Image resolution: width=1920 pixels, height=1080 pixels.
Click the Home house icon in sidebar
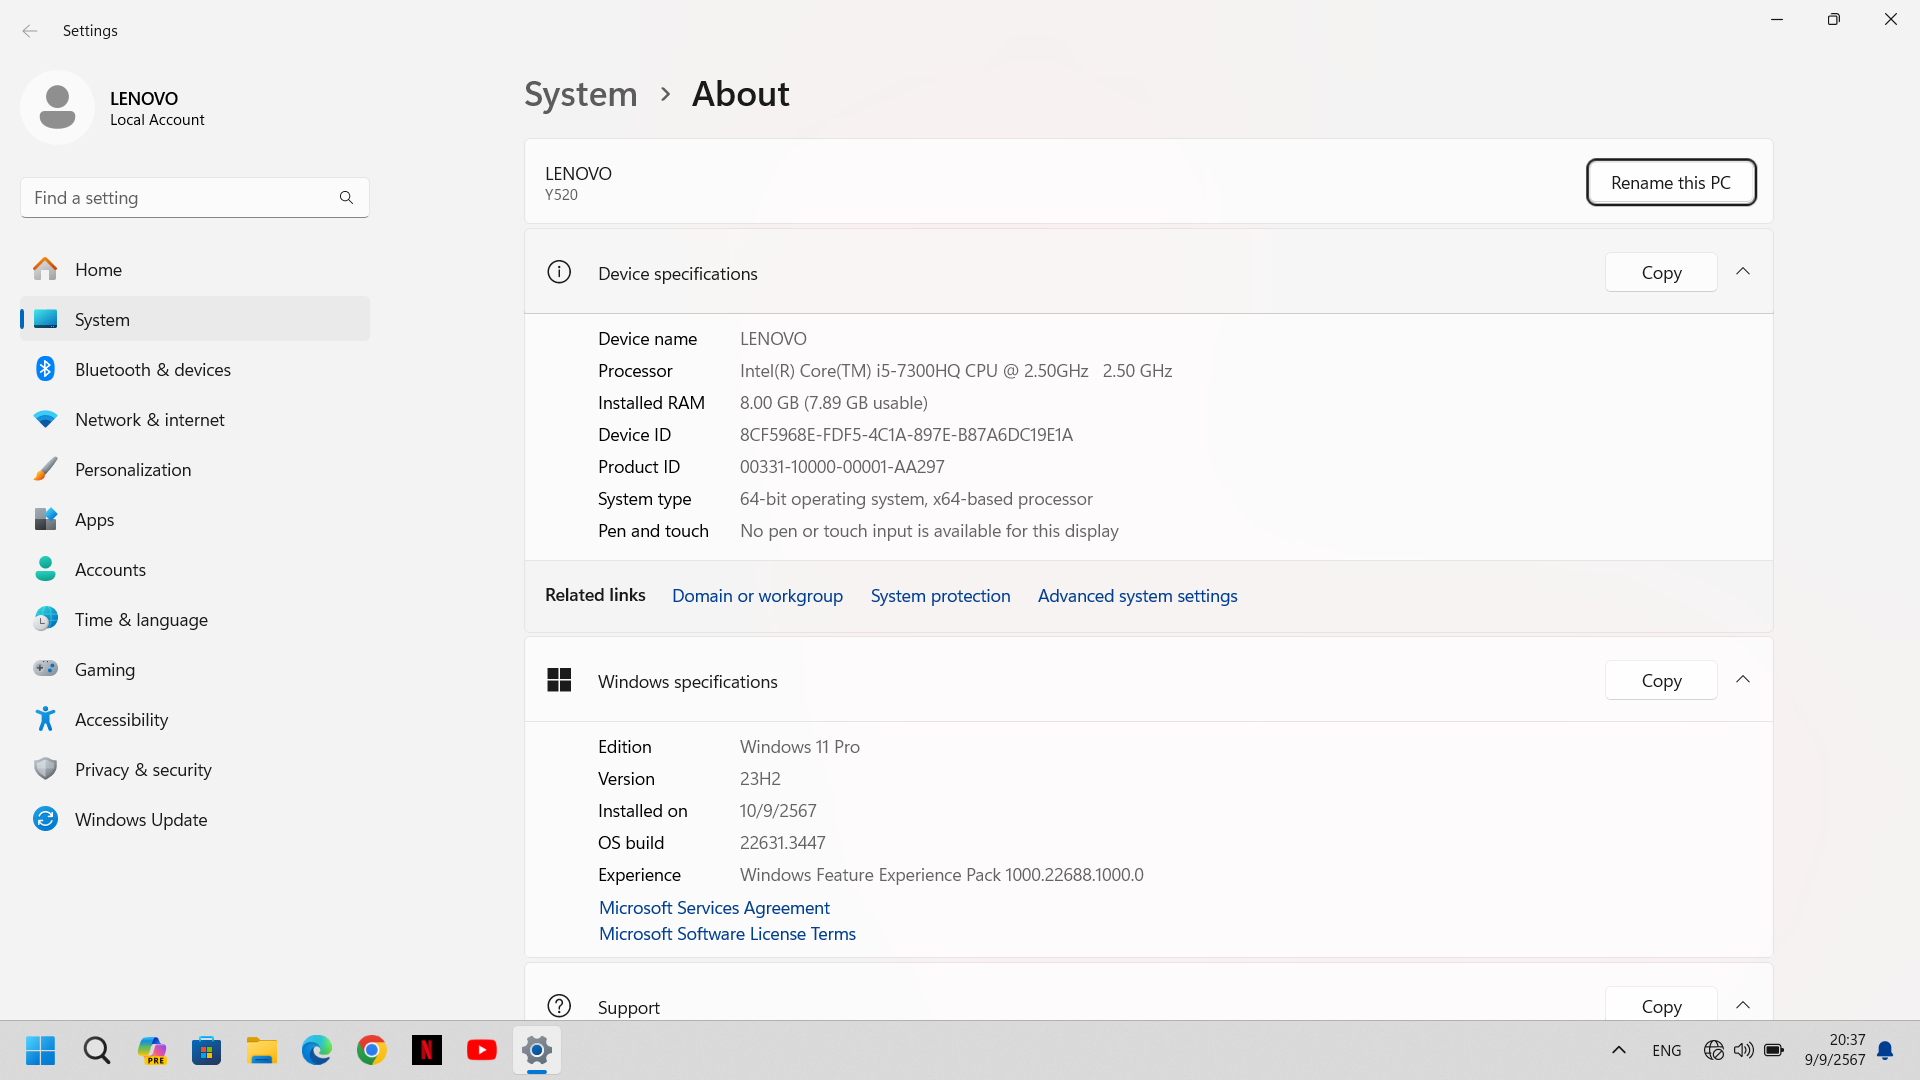click(x=45, y=269)
